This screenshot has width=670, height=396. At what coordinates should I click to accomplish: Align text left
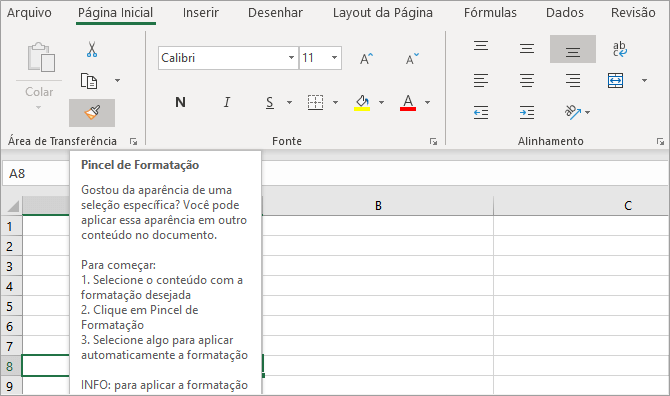481,80
